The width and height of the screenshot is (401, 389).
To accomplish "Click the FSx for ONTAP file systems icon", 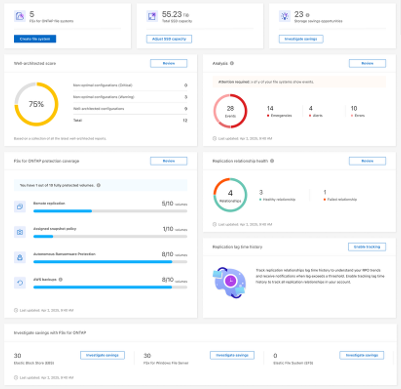I will 20,16.
